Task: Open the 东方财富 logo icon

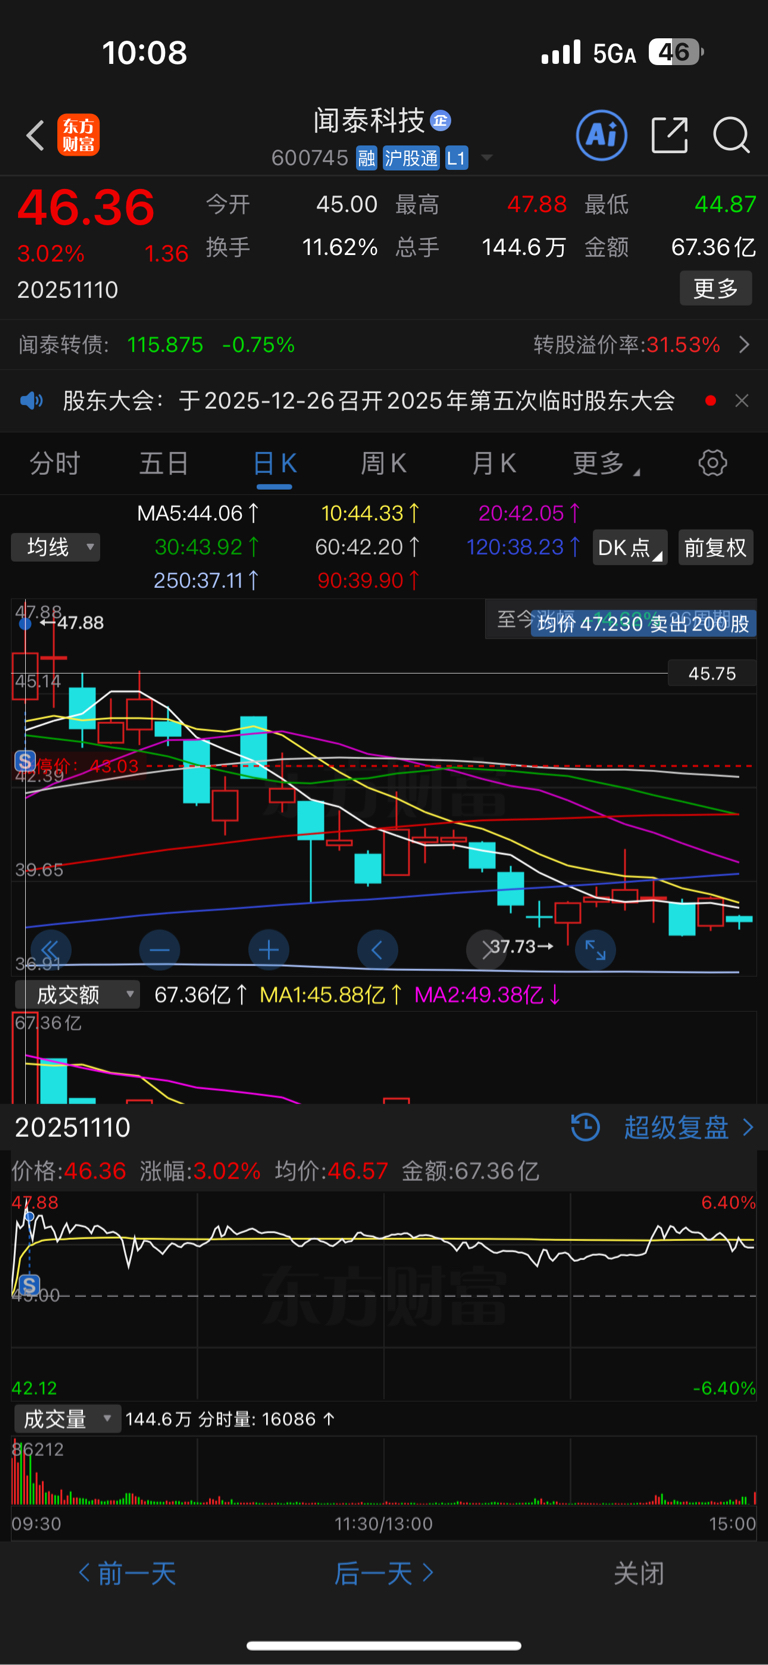Action: coord(78,135)
